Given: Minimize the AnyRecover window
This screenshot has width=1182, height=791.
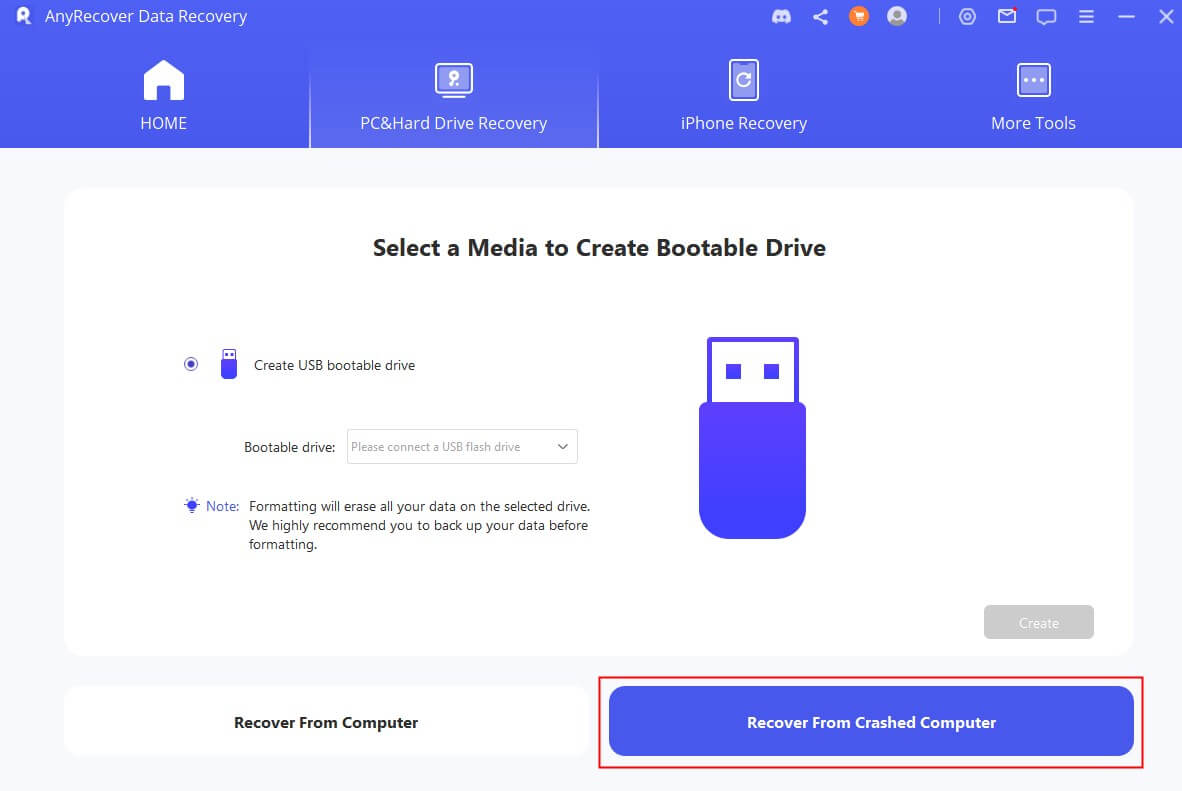Looking at the screenshot, I should 1126,17.
